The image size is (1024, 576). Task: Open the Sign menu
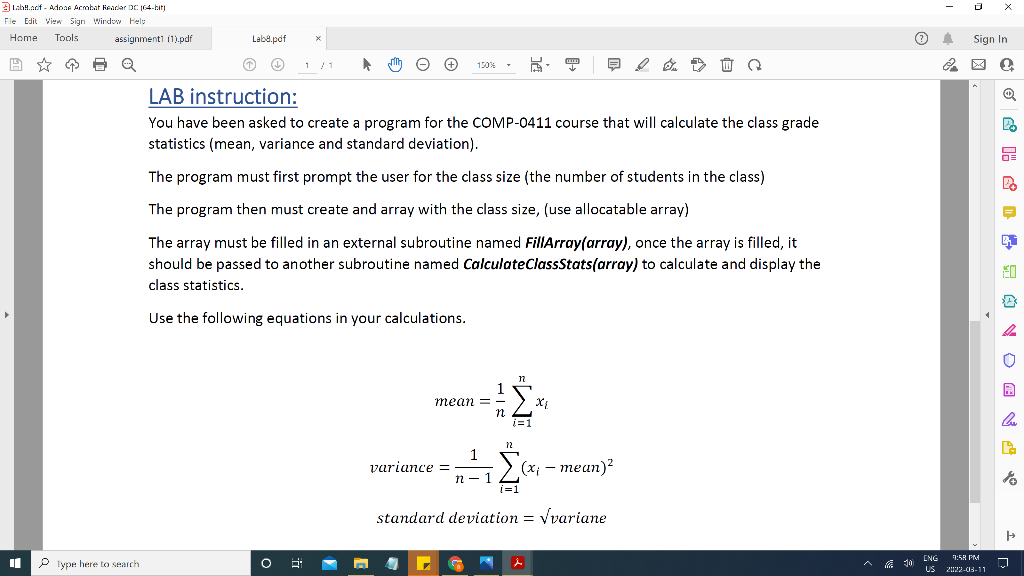[78, 21]
